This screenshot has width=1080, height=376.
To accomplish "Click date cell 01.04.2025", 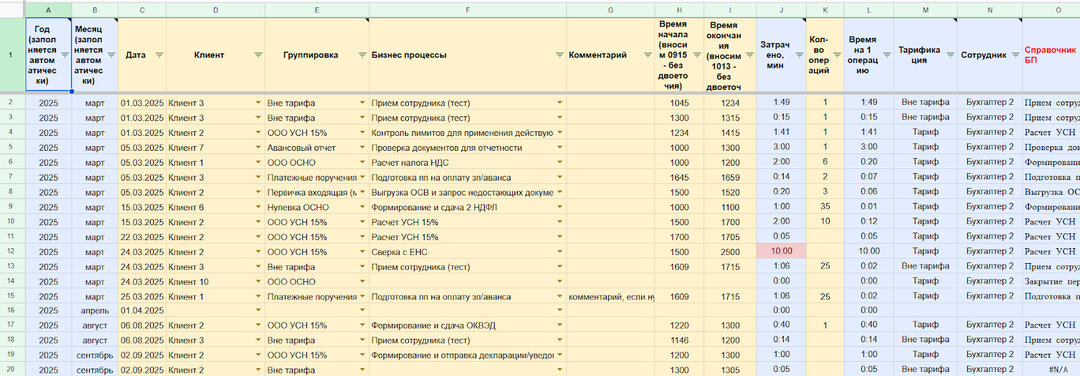I will click(142, 311).
